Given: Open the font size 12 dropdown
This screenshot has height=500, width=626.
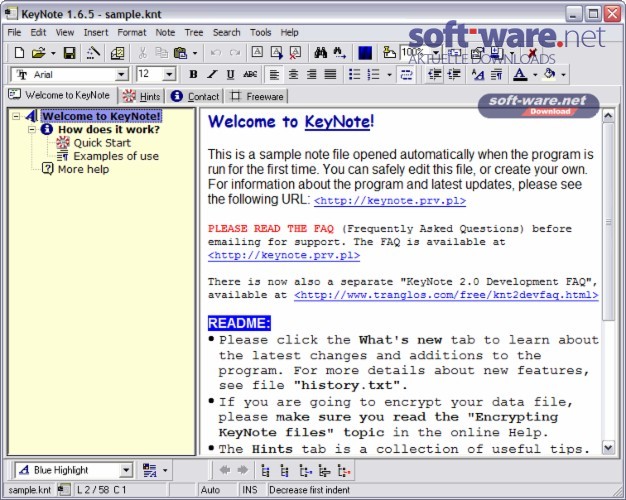Looking at the screenshot, I should click(169, 75).
